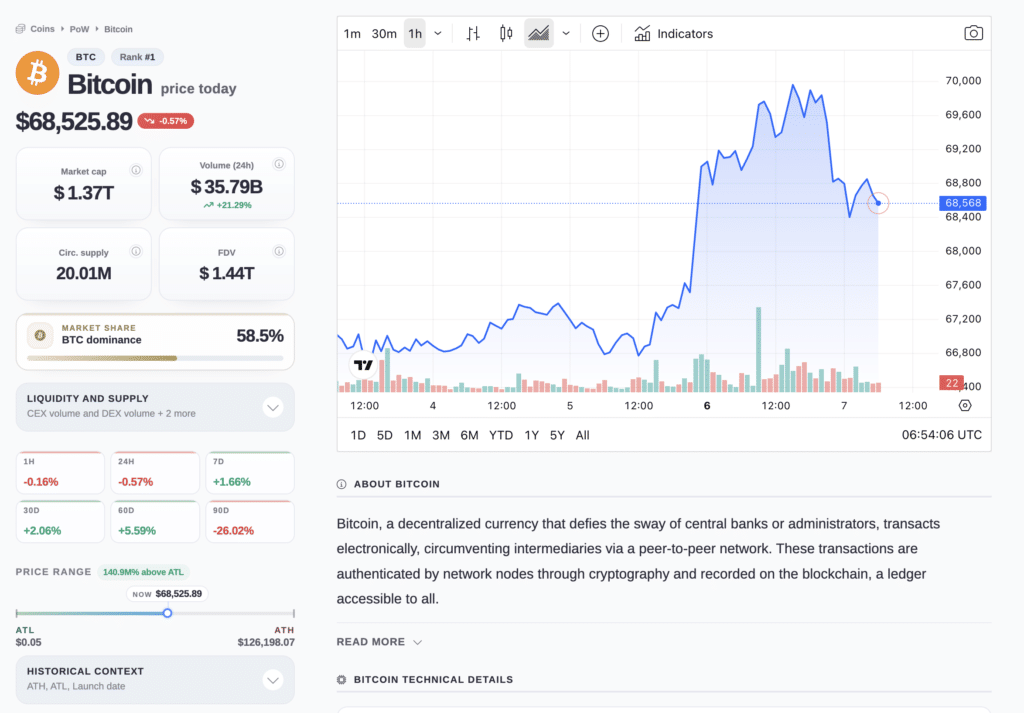Expand the Liquidity and Supply section
Screen dimensions: 1024x713
coord(273,407)
